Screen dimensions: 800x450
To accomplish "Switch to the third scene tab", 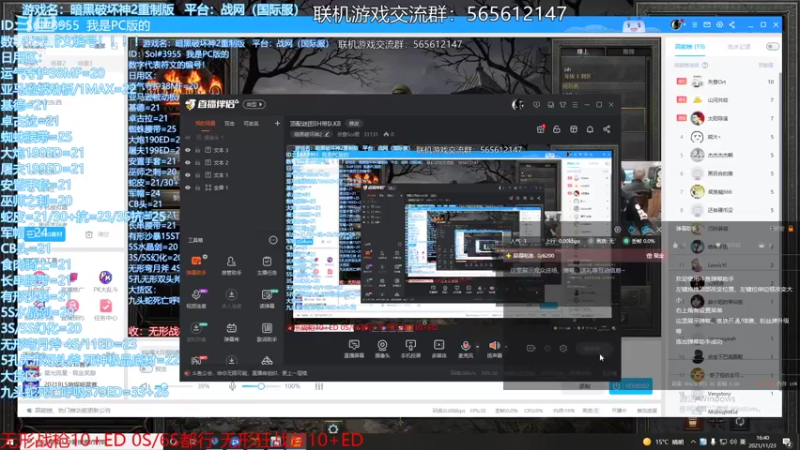I will (x=251, y=123).
